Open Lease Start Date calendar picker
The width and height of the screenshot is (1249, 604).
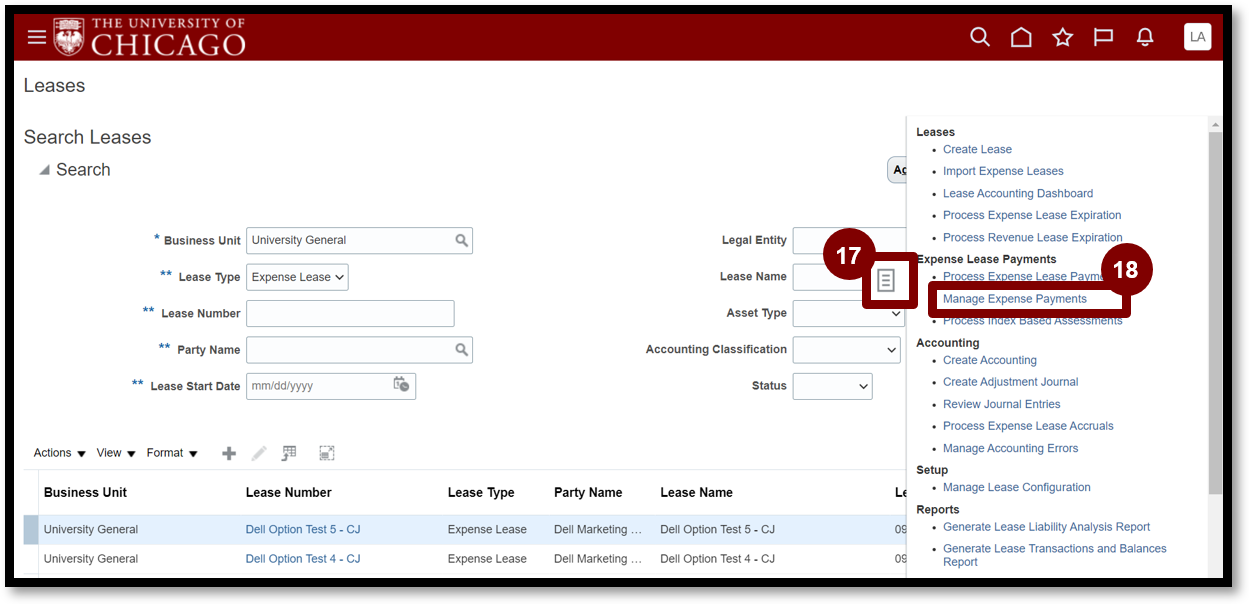401,385
